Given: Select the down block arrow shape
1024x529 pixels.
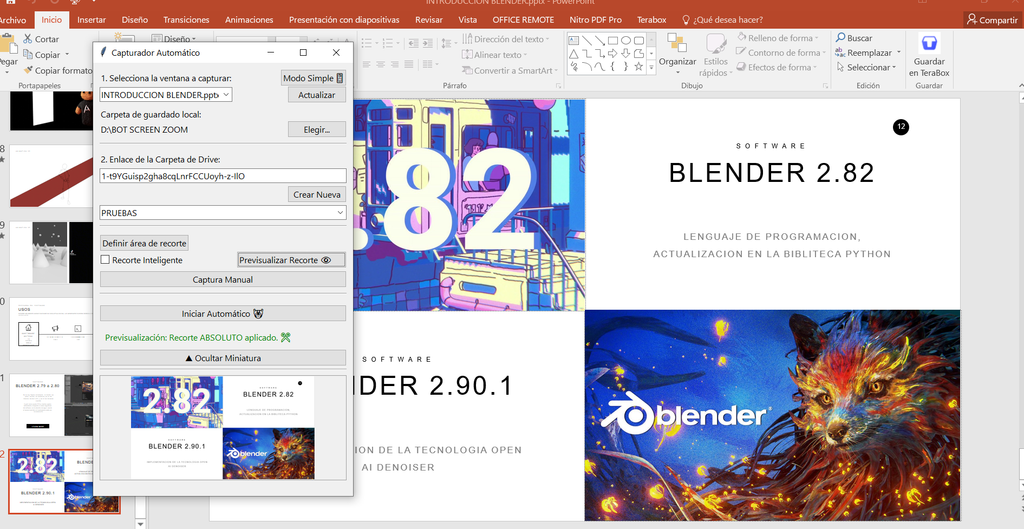Looking at the screenshot, I should [x=626, y=54].
